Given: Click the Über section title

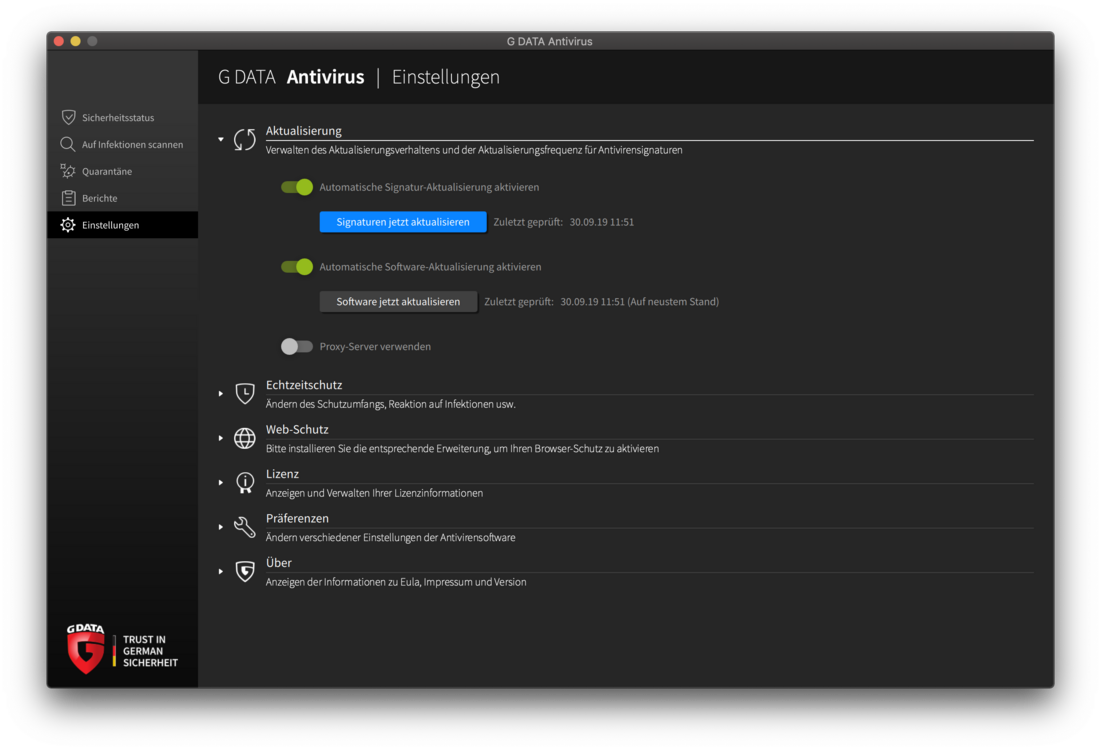Looking at the screenshot, I should tap(279, 562).
